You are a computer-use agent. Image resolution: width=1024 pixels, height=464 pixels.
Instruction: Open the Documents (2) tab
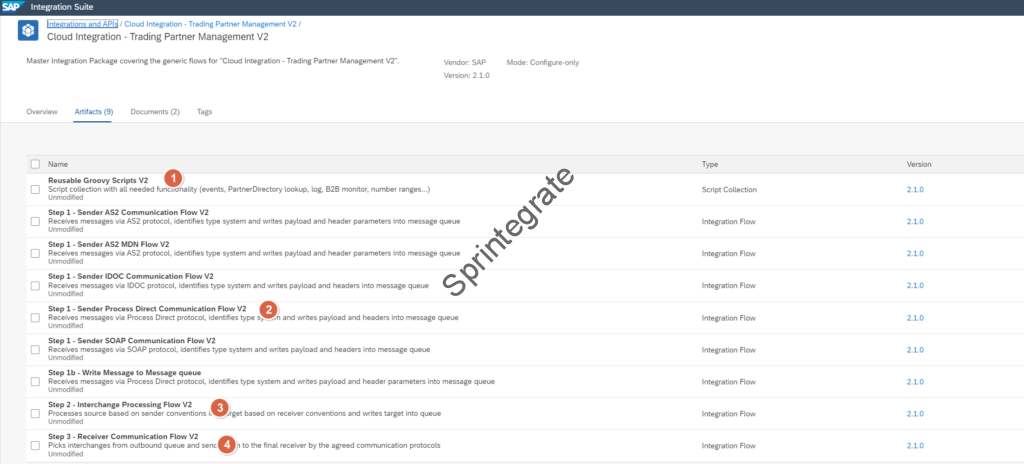pos(155,111)
